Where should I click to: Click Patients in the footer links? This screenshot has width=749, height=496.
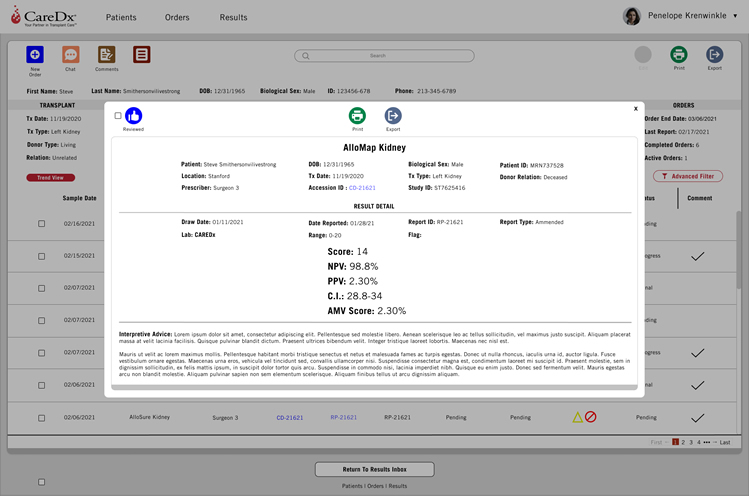coord(352,486)
